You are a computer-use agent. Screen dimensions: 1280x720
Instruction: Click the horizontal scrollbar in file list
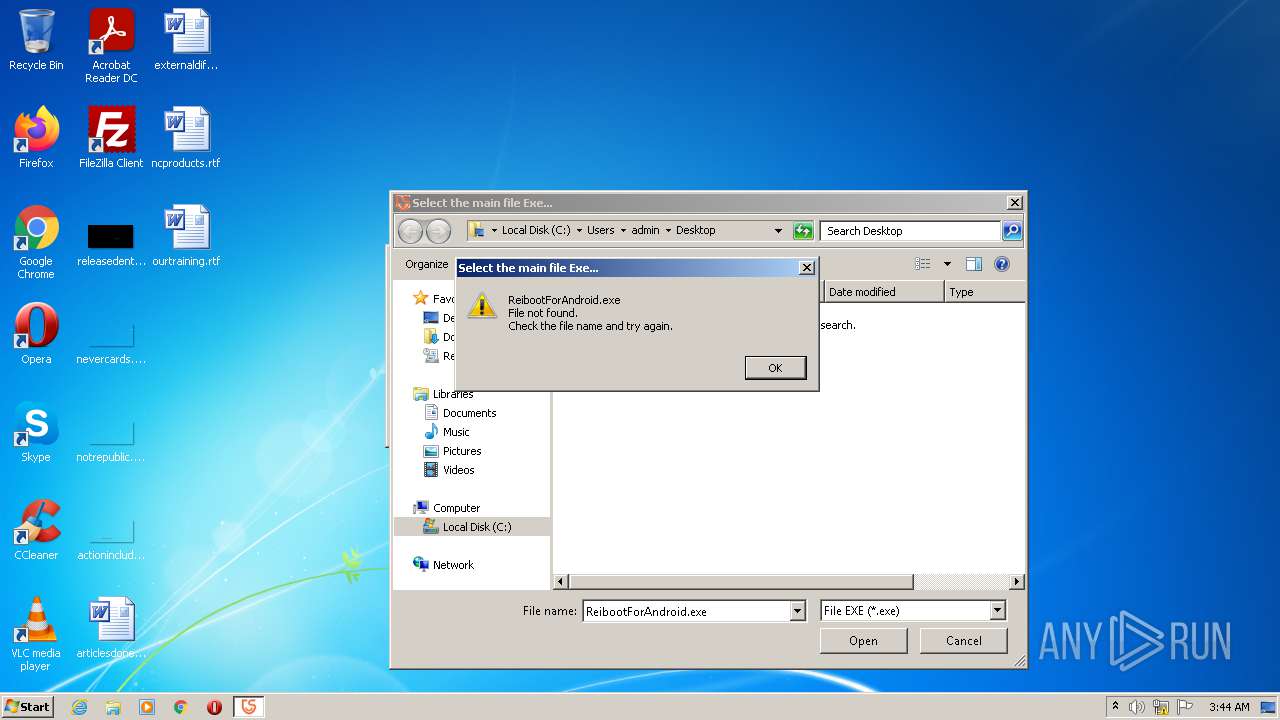(x=741, y=582)
